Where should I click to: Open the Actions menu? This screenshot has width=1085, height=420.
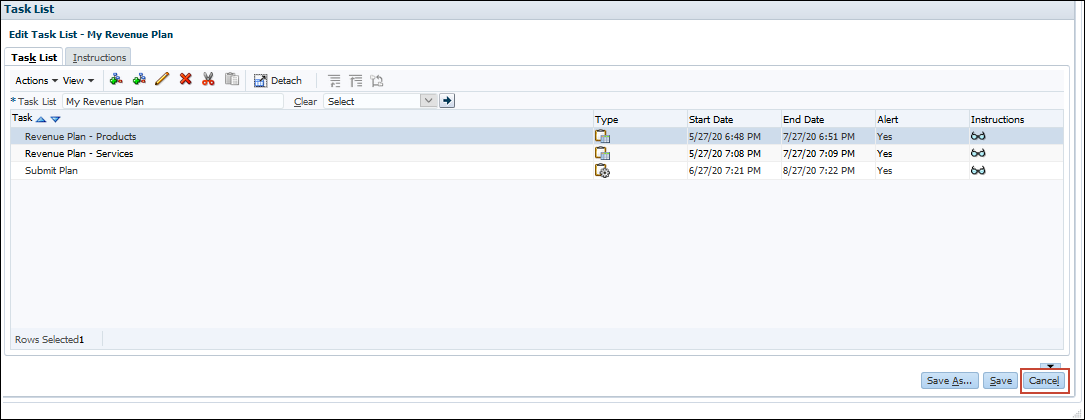[37, 81]
